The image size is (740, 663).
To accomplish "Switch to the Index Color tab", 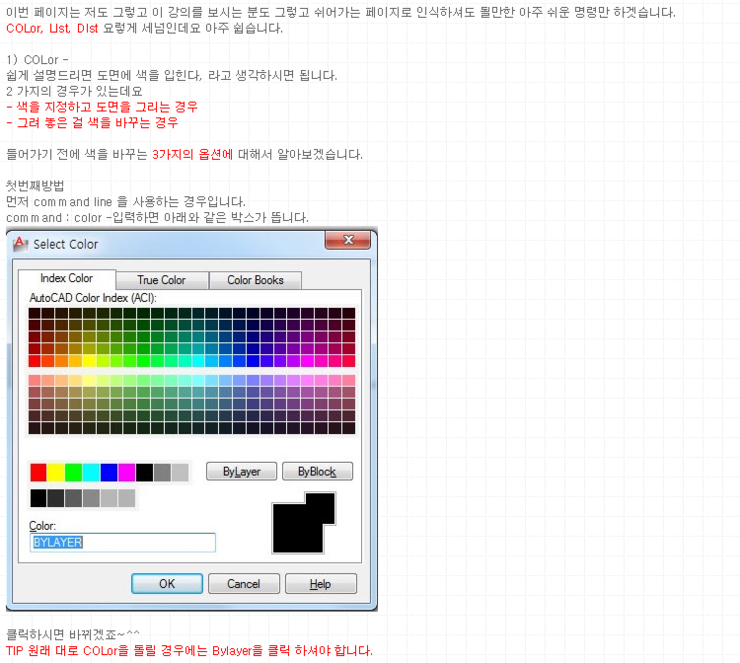I will coord(67,278).
